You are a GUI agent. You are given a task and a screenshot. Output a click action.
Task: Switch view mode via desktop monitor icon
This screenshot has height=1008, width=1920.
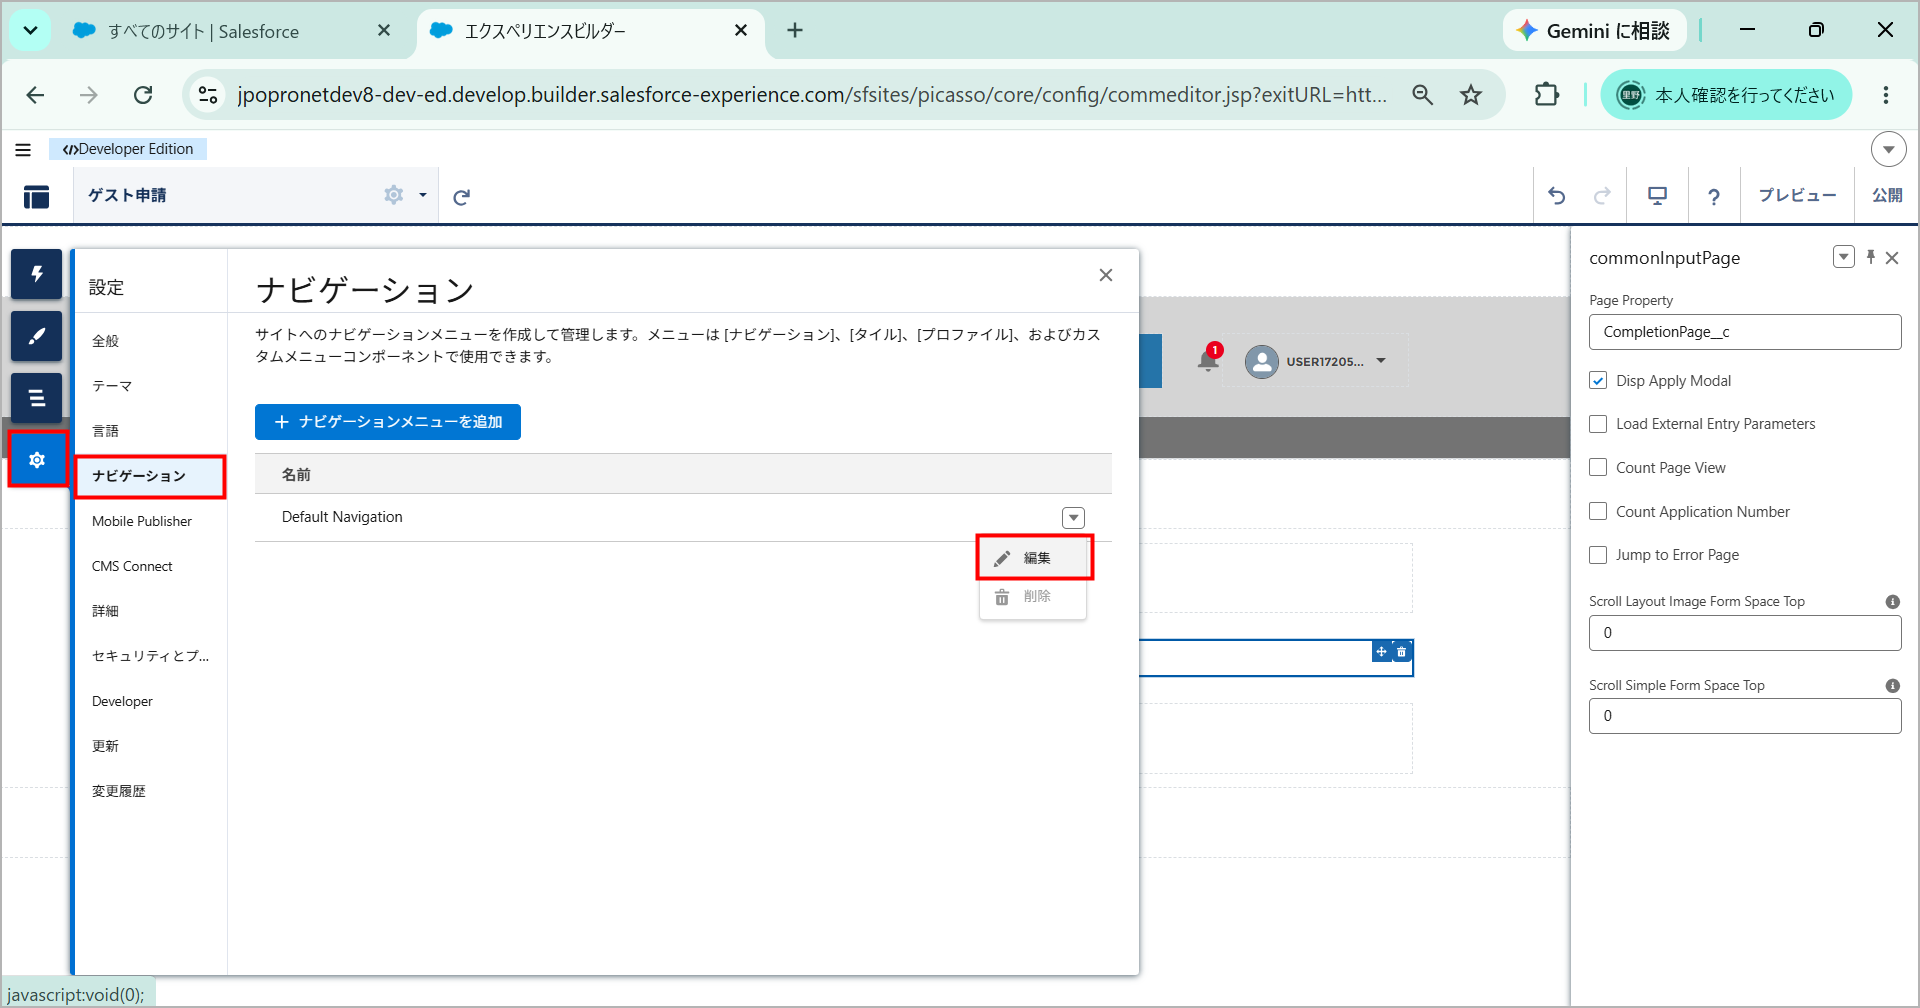(x=1657, y=196)
